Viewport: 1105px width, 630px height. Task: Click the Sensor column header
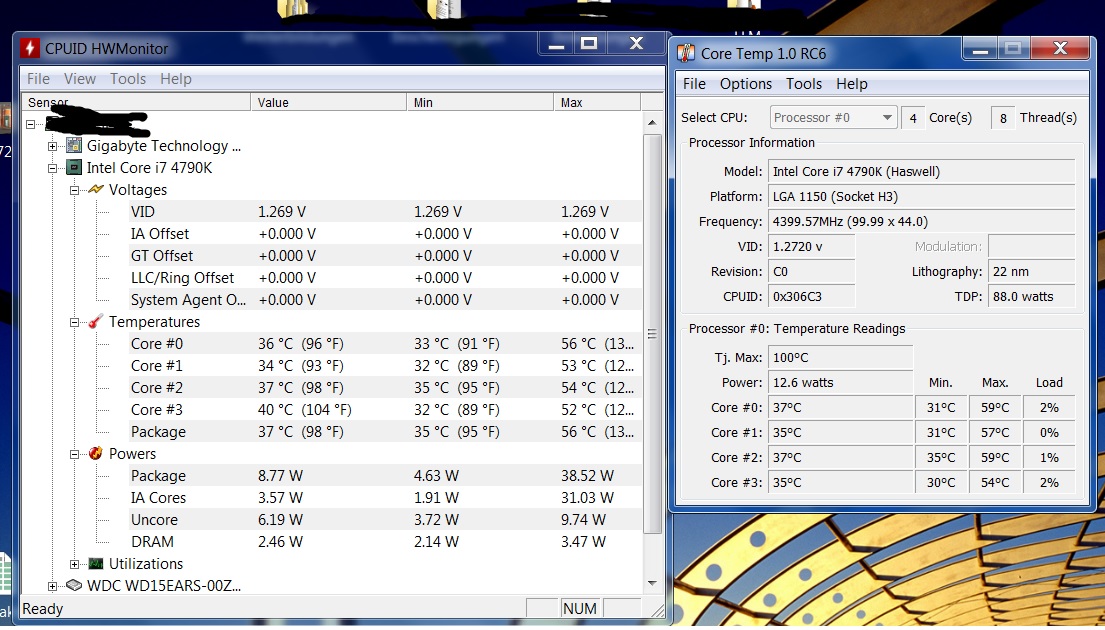coord(137,102)
